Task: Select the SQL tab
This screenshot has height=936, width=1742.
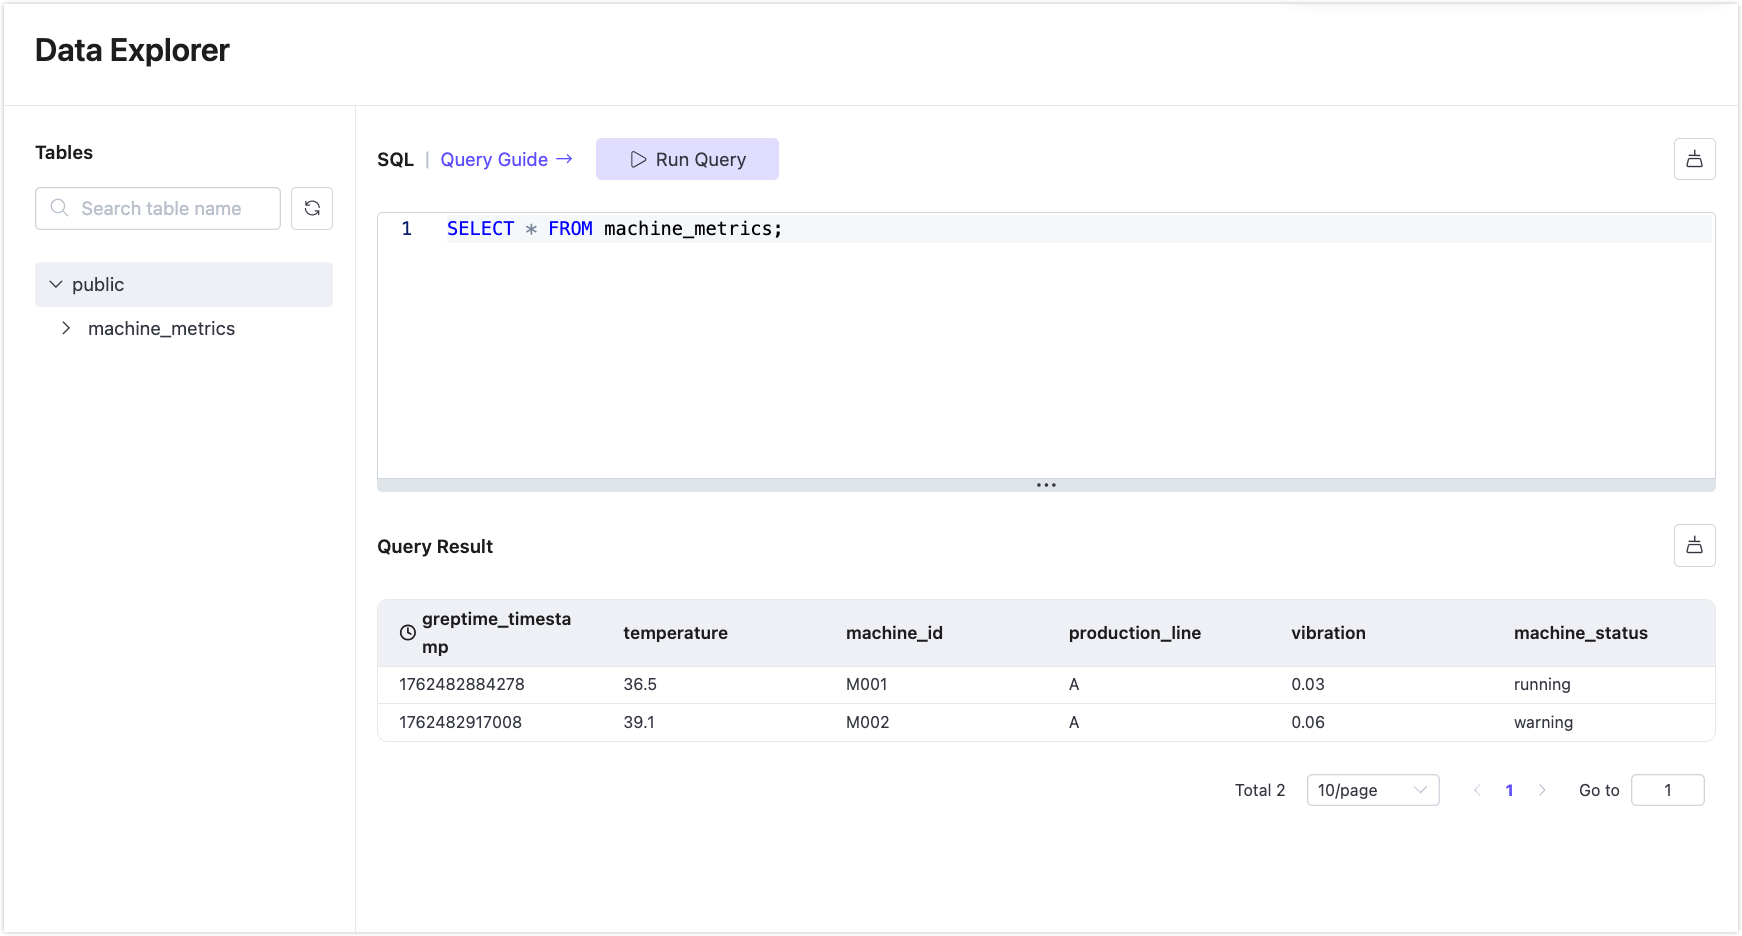Action: pyautogui.click(x=395, y=159)
